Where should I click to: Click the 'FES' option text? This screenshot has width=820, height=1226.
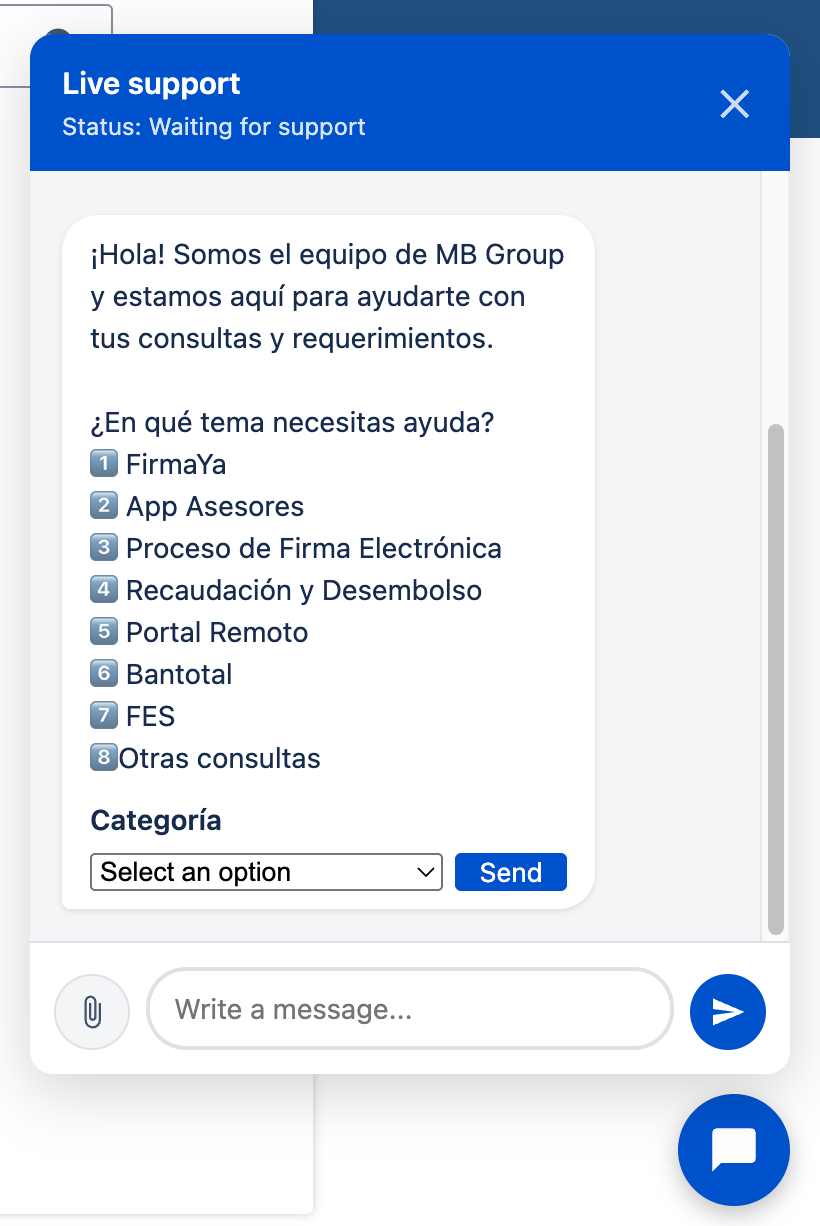click(x=150, y=717)
